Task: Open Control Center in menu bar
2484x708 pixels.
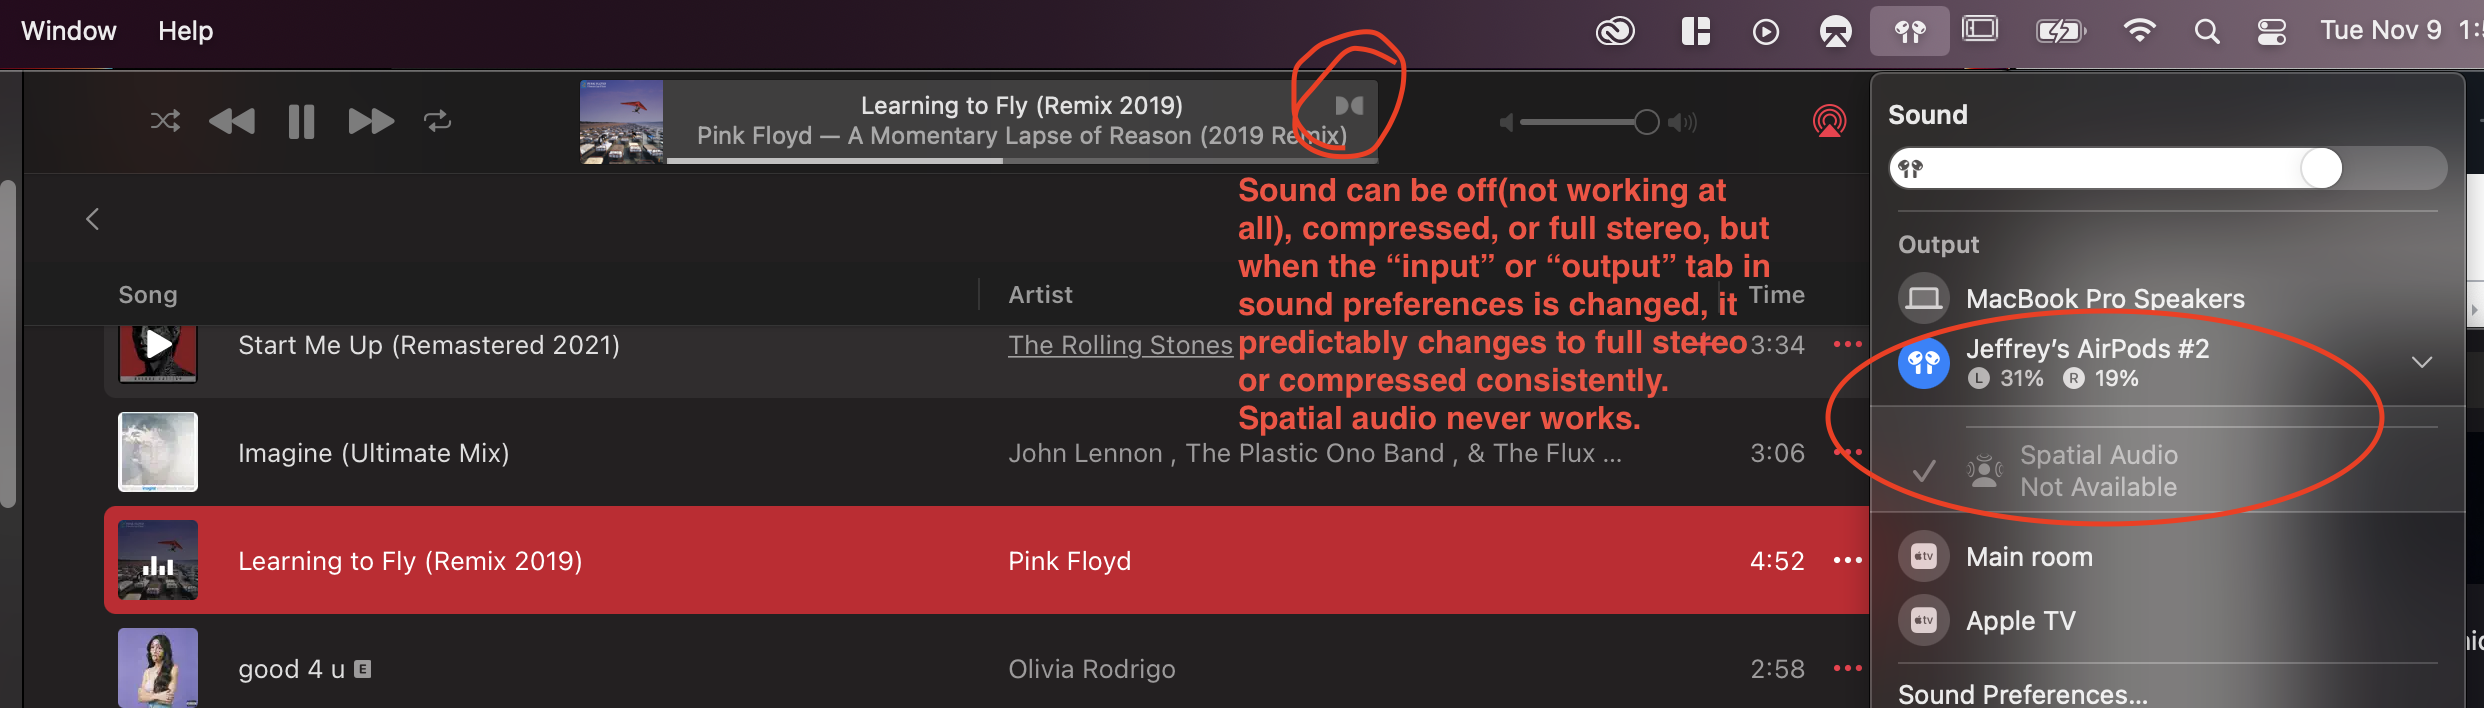Action: [2271, 32]
